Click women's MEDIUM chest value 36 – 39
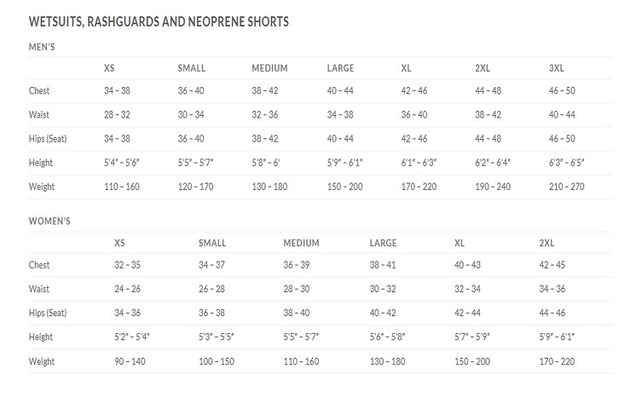The image size is (630, 409). (298, 265)
